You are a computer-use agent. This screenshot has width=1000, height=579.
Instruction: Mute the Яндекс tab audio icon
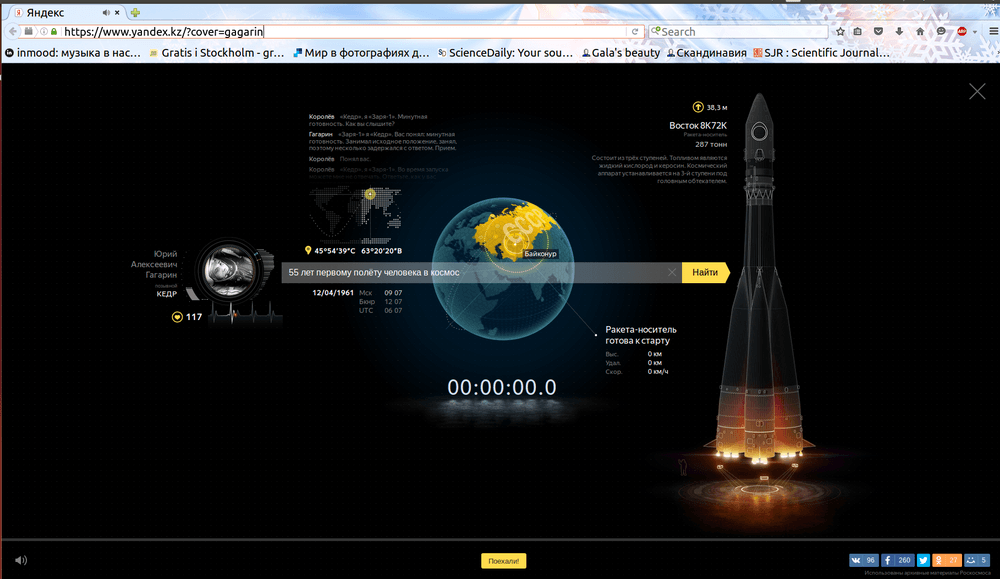tap(106, 12)
